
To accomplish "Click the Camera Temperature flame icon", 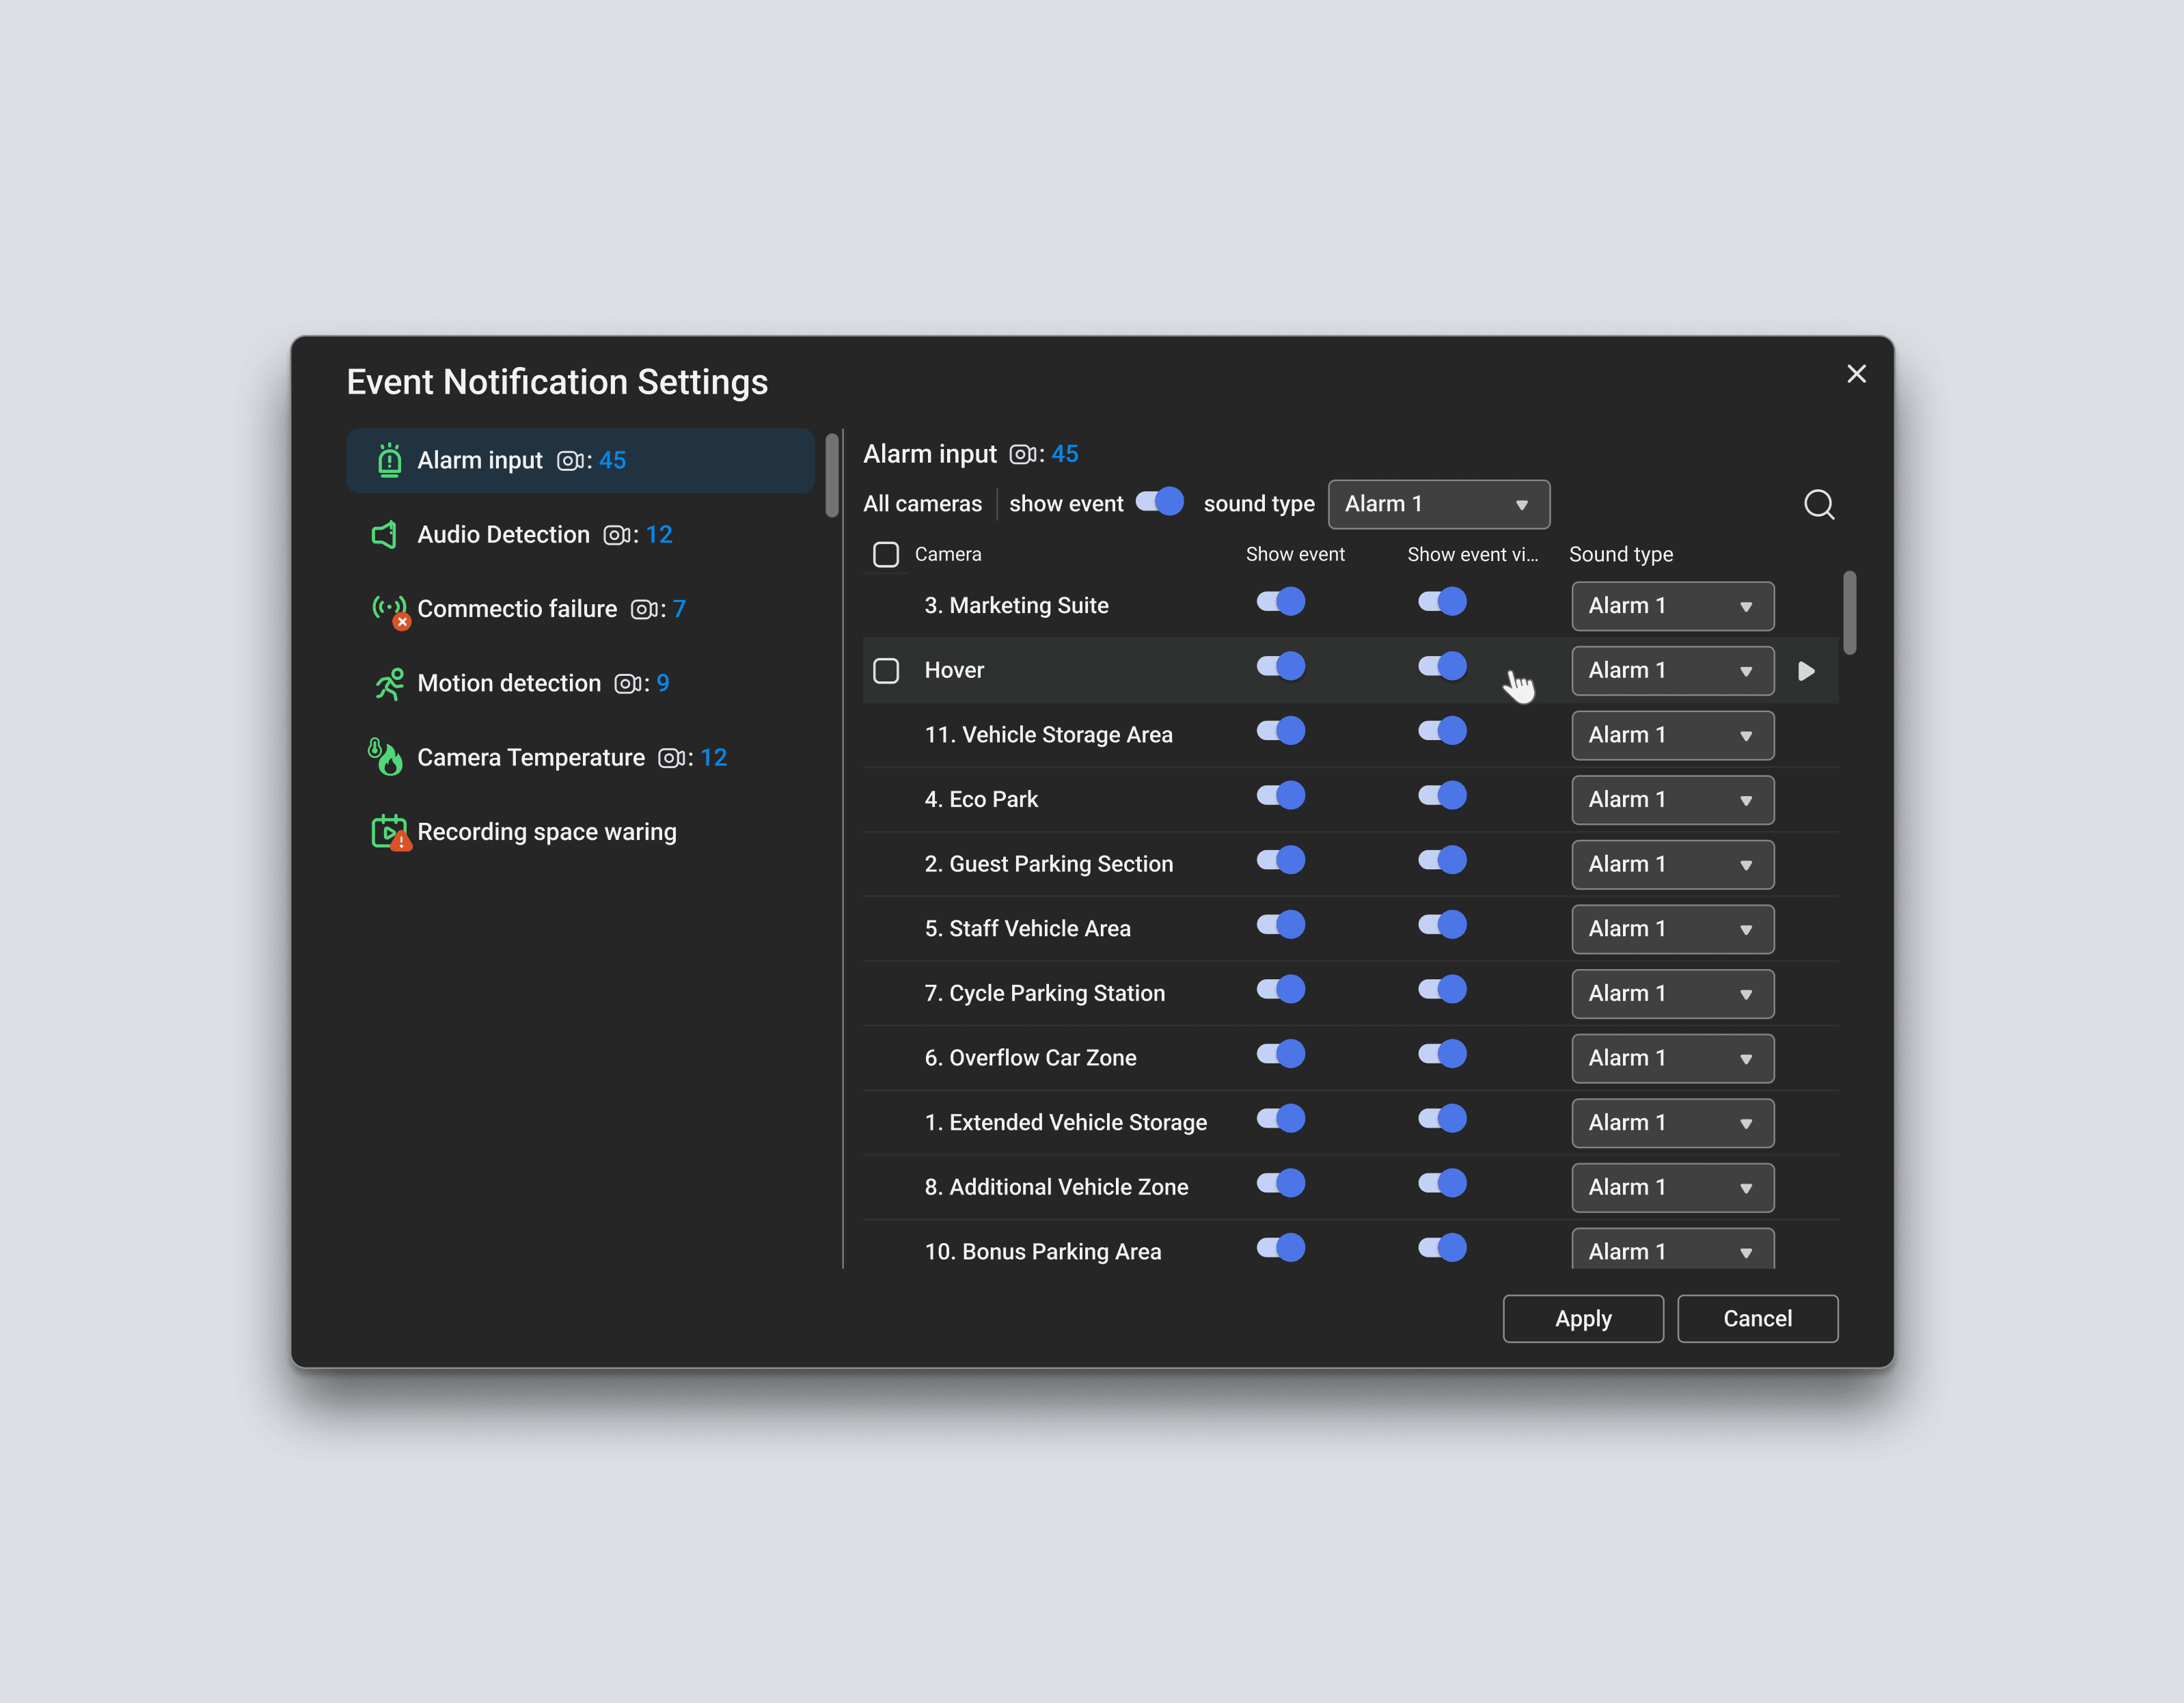I will click(x=386, y=758).
